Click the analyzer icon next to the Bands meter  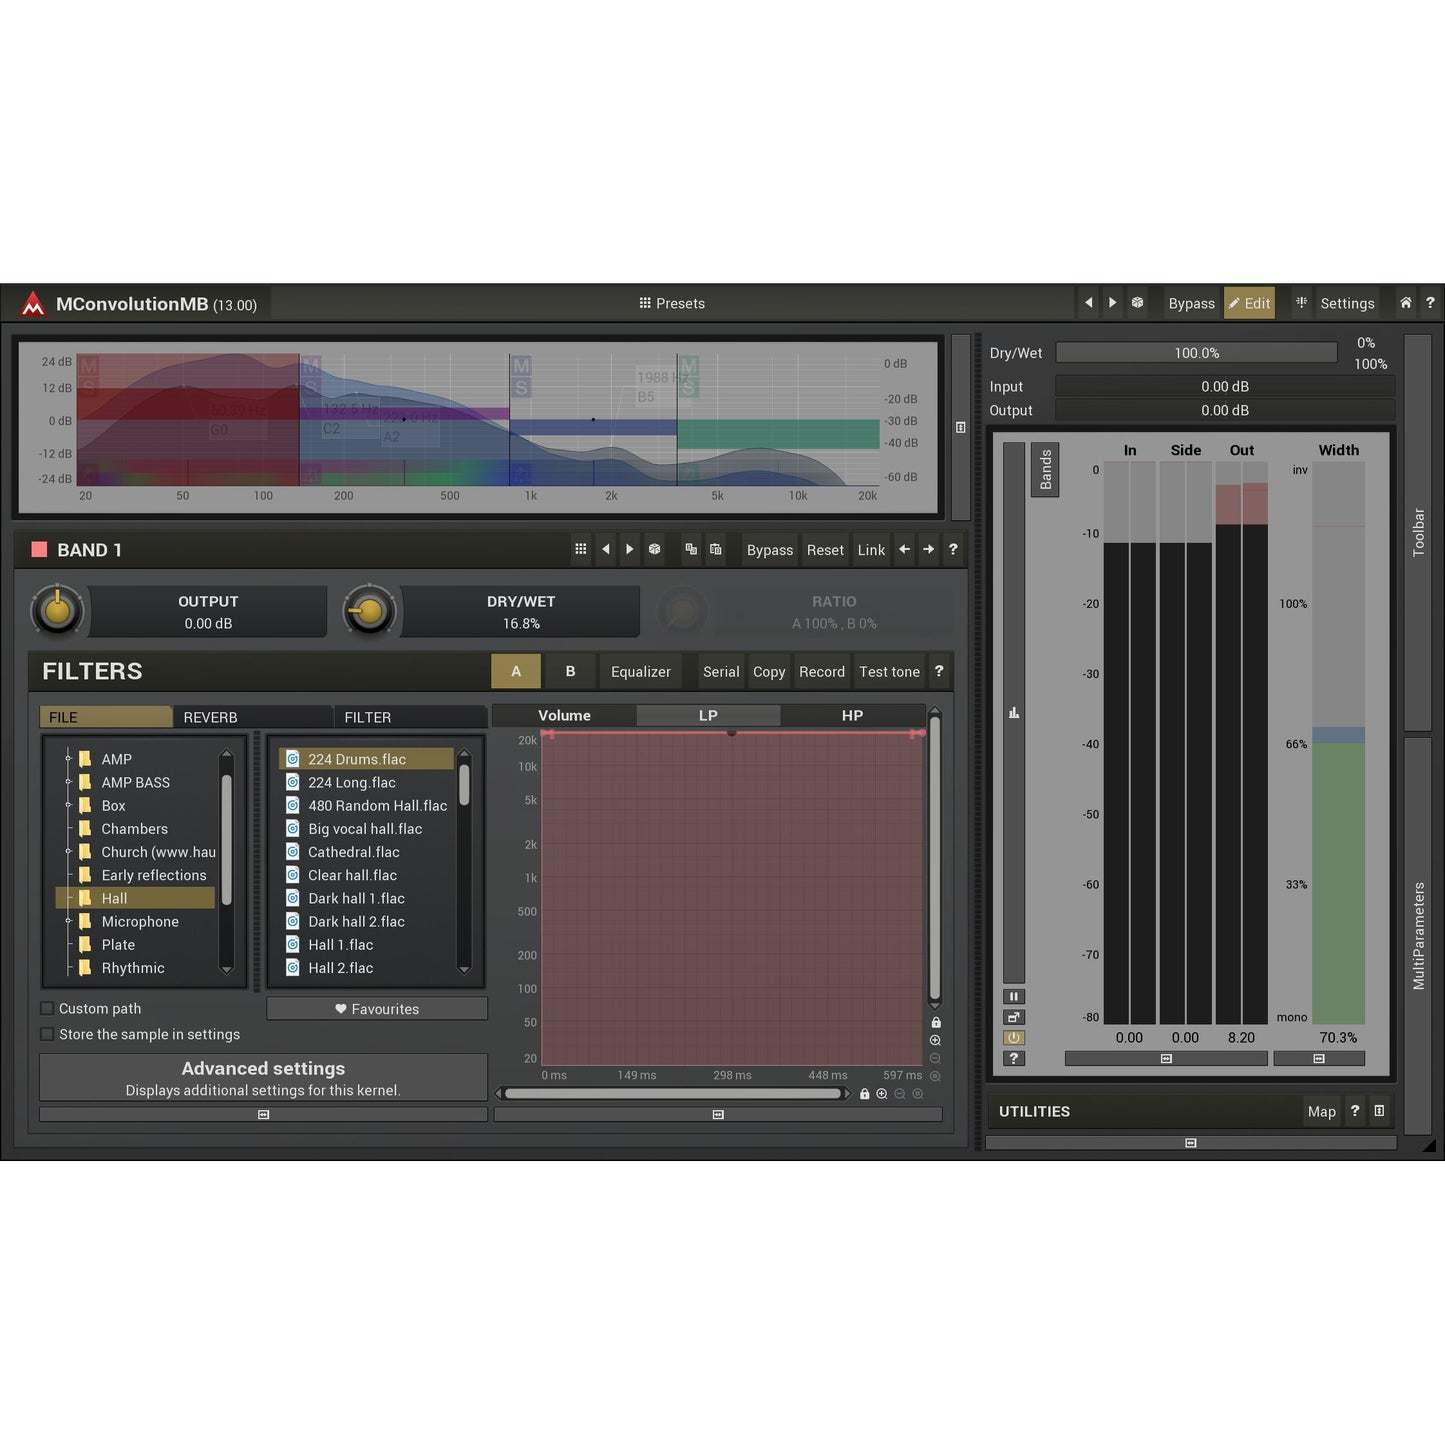1014,712
